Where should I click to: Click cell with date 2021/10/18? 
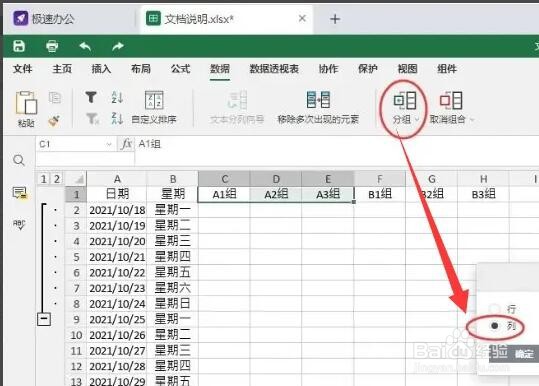(x=117, y=210)
